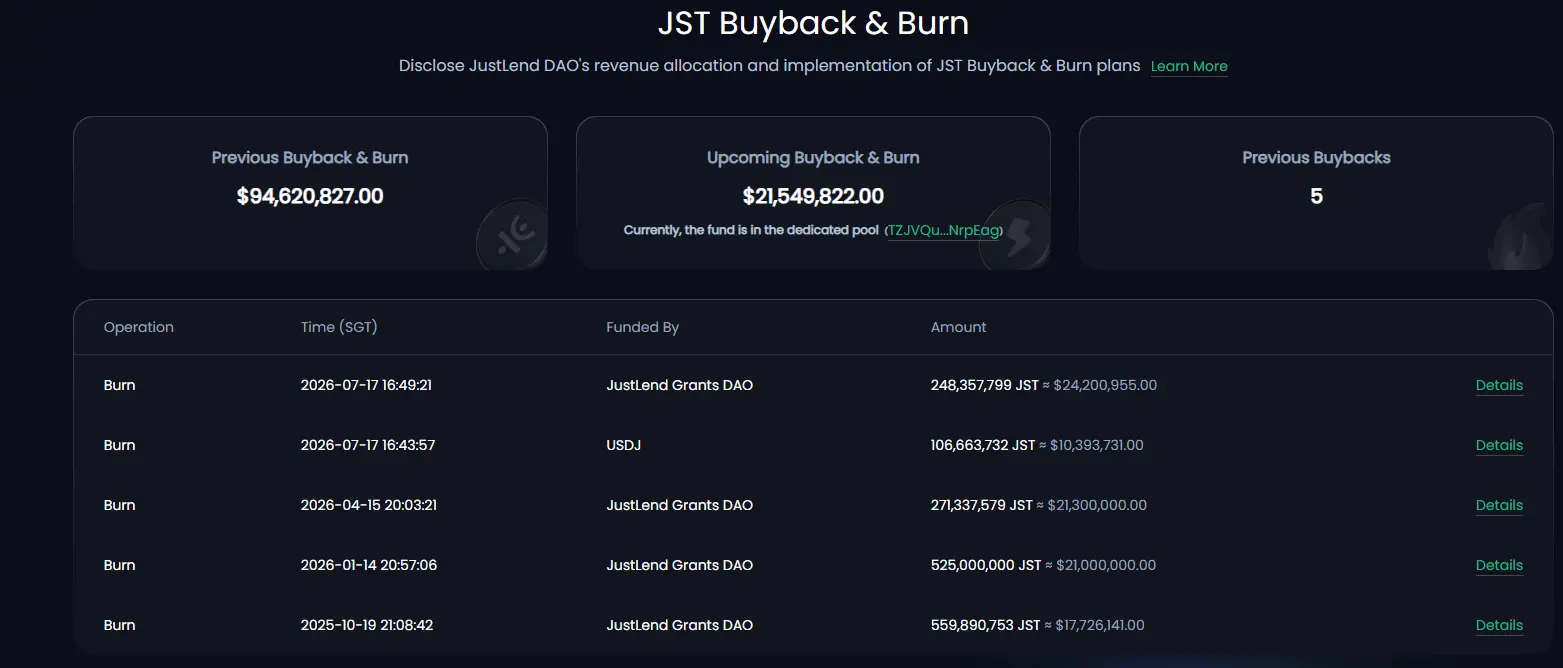Click JustLend Grants DAO in the 2025-10-19 row
The image size is (1563, 668).
point(680,625)
